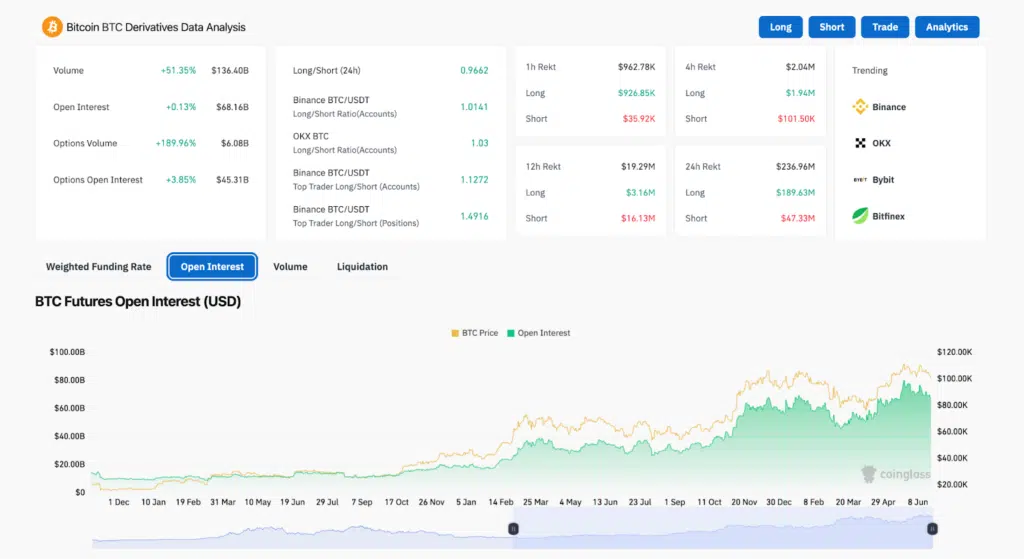Open the Volume chart tab
Screen dimensions: 1024x559
point(290,267)
